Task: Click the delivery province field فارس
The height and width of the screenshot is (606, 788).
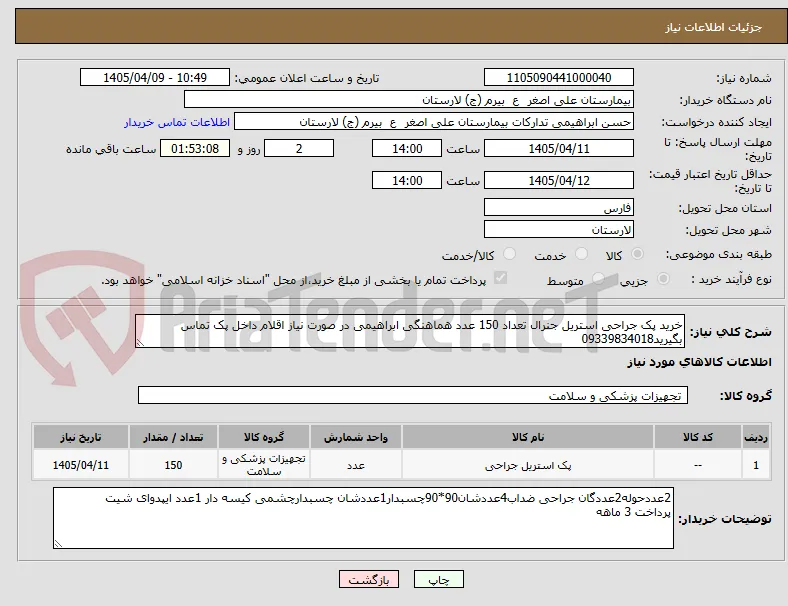Action: pos(559,208)
